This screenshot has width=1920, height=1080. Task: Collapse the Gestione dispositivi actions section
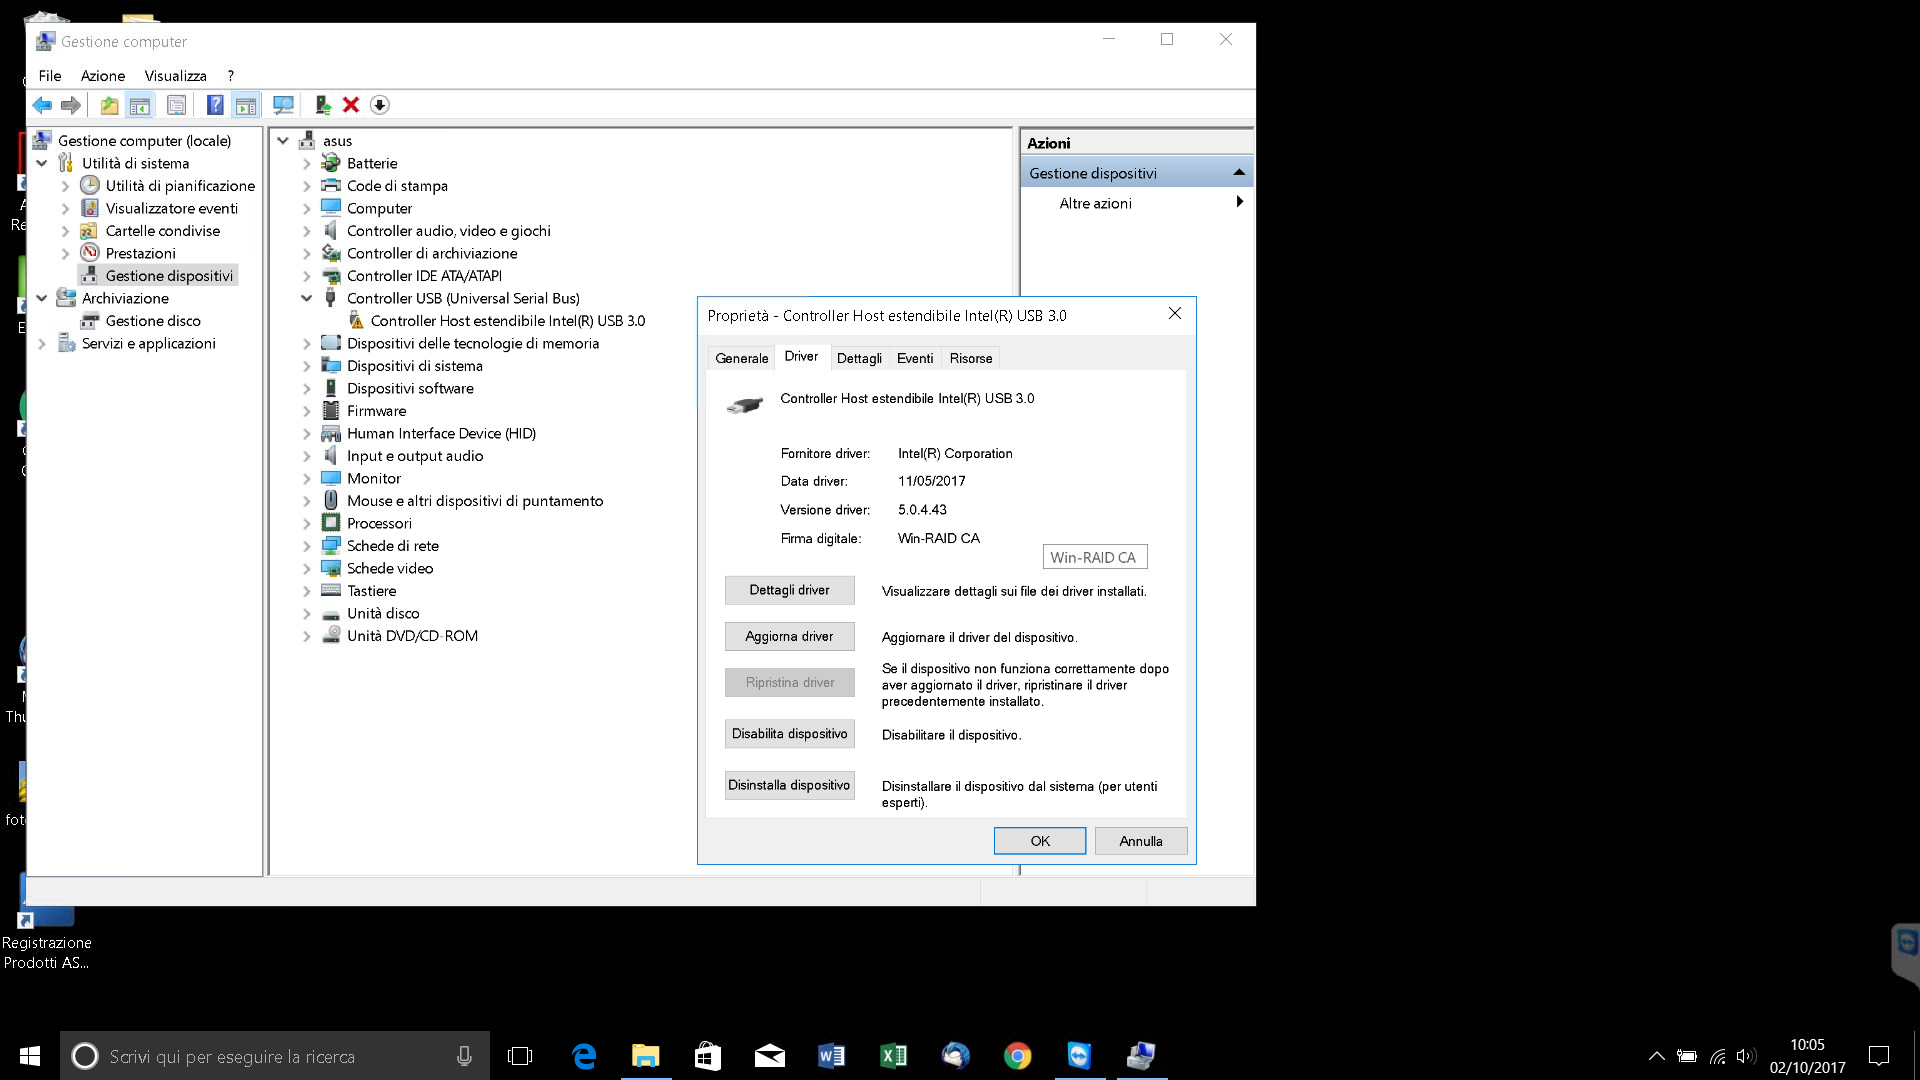click(1239, 172)
